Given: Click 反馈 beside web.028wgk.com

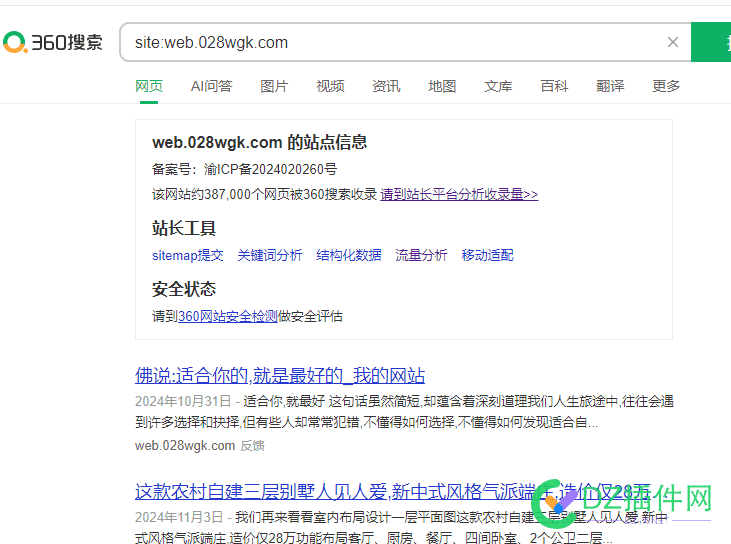Looking at the screenshot, I should [x=253, y=446].
